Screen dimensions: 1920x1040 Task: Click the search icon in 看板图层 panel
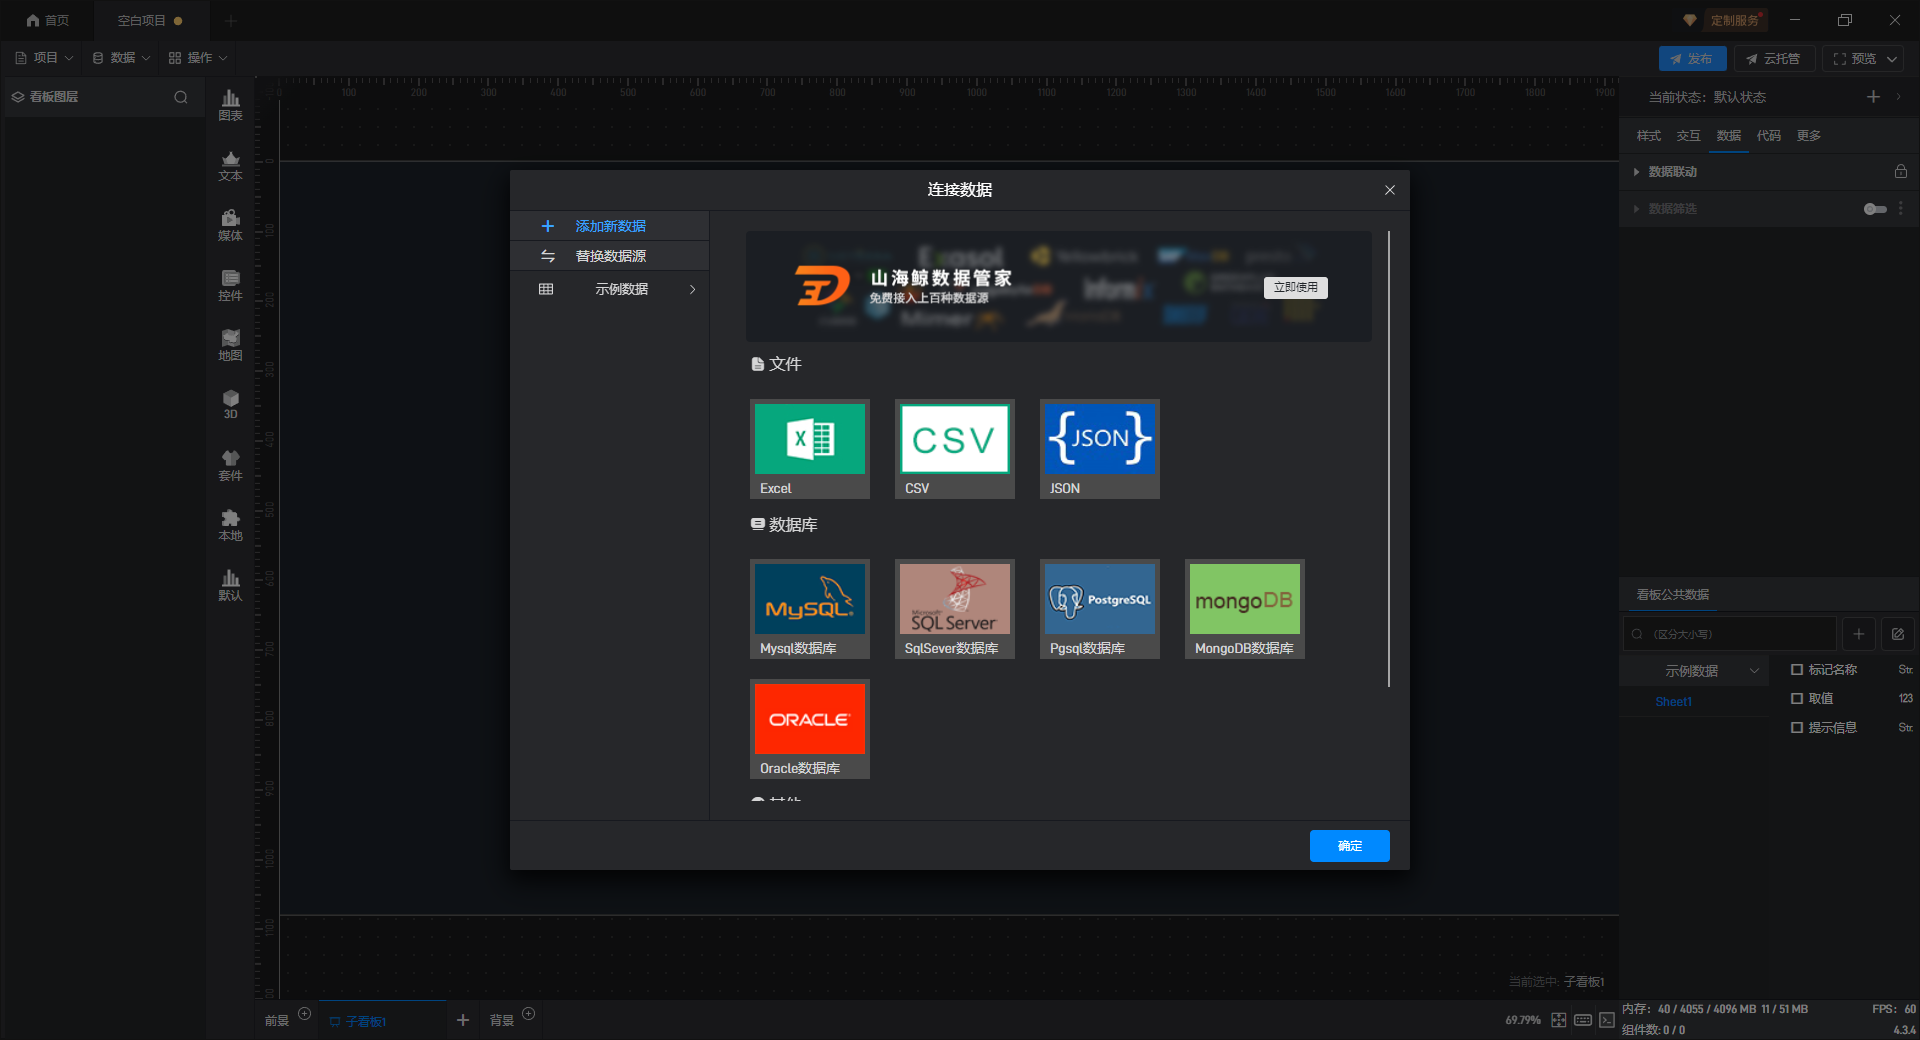[x=181, y=97]
